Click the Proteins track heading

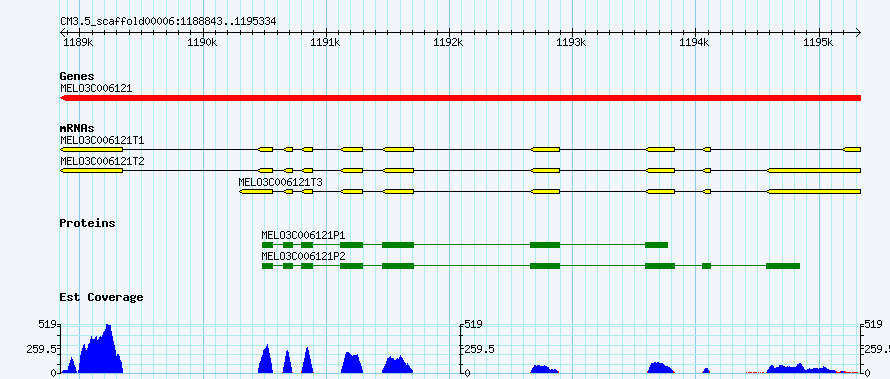[87, 223]
